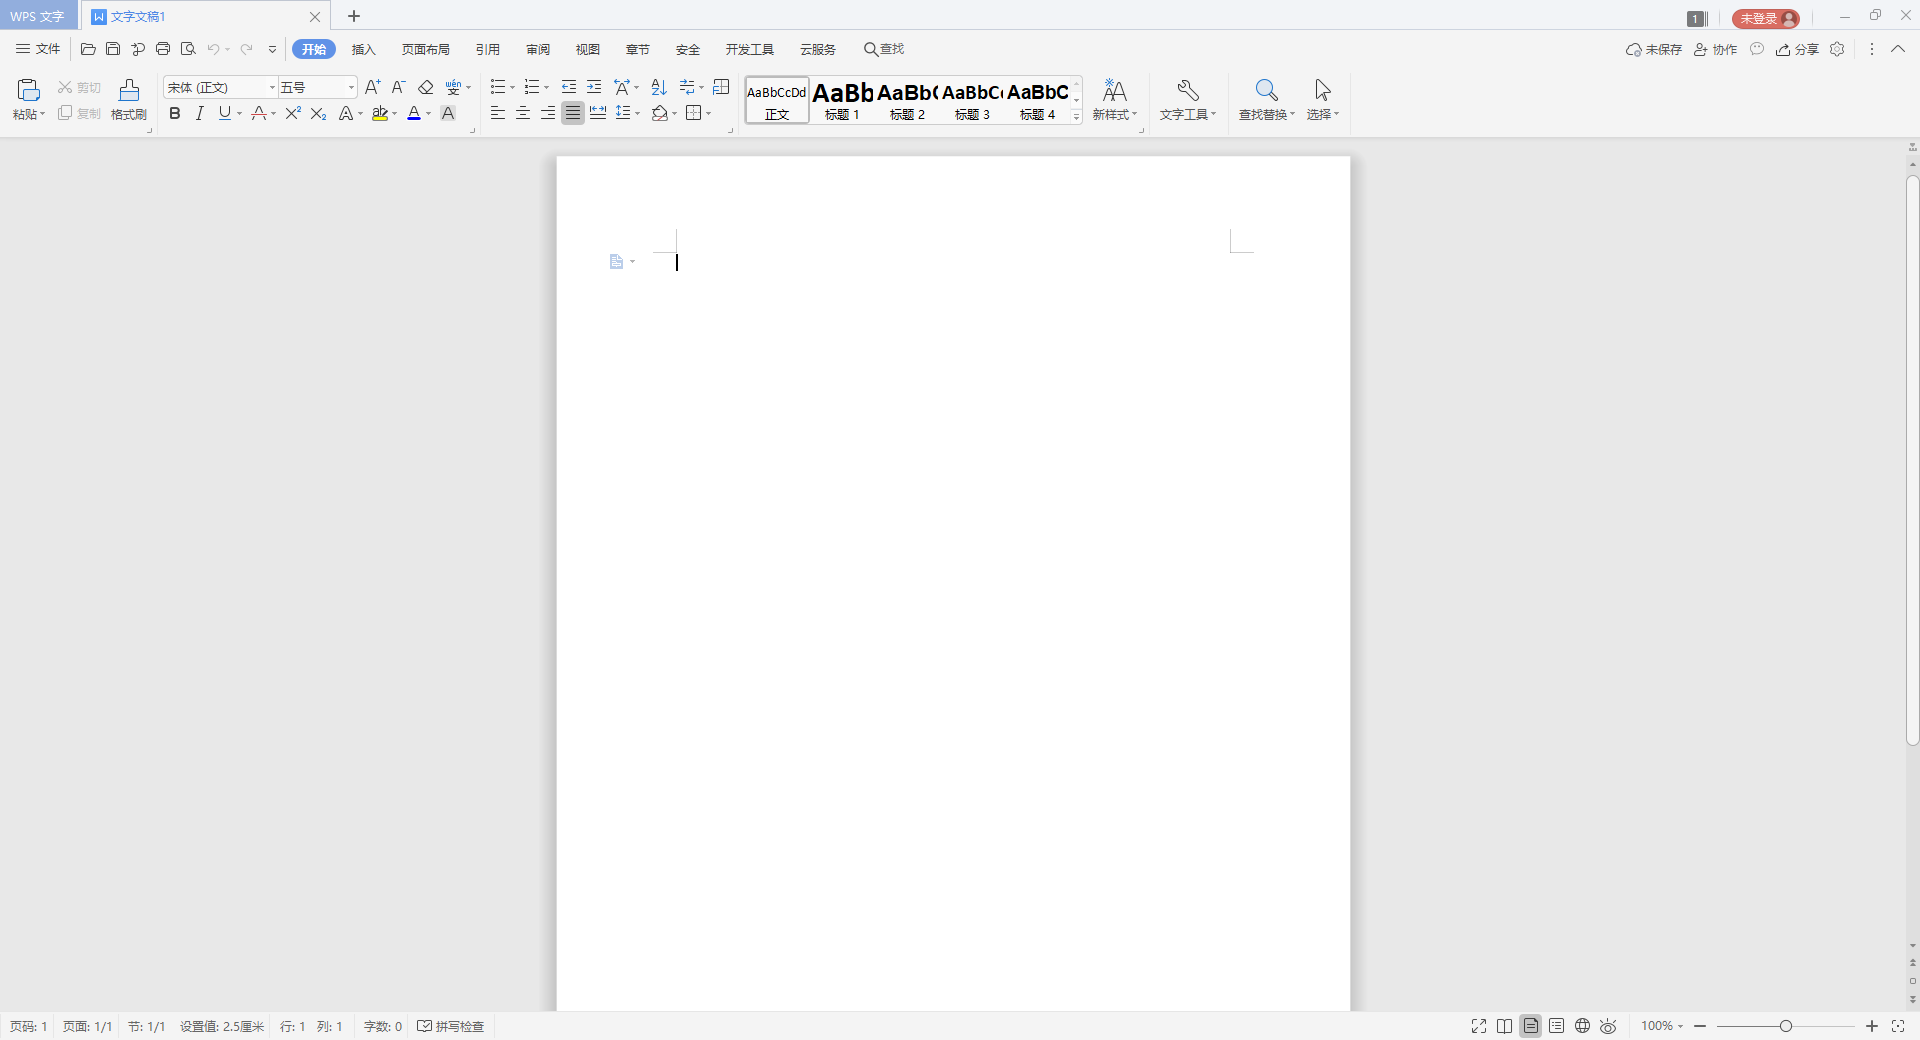Open the 文件 file menu

[x=38, y=49]
